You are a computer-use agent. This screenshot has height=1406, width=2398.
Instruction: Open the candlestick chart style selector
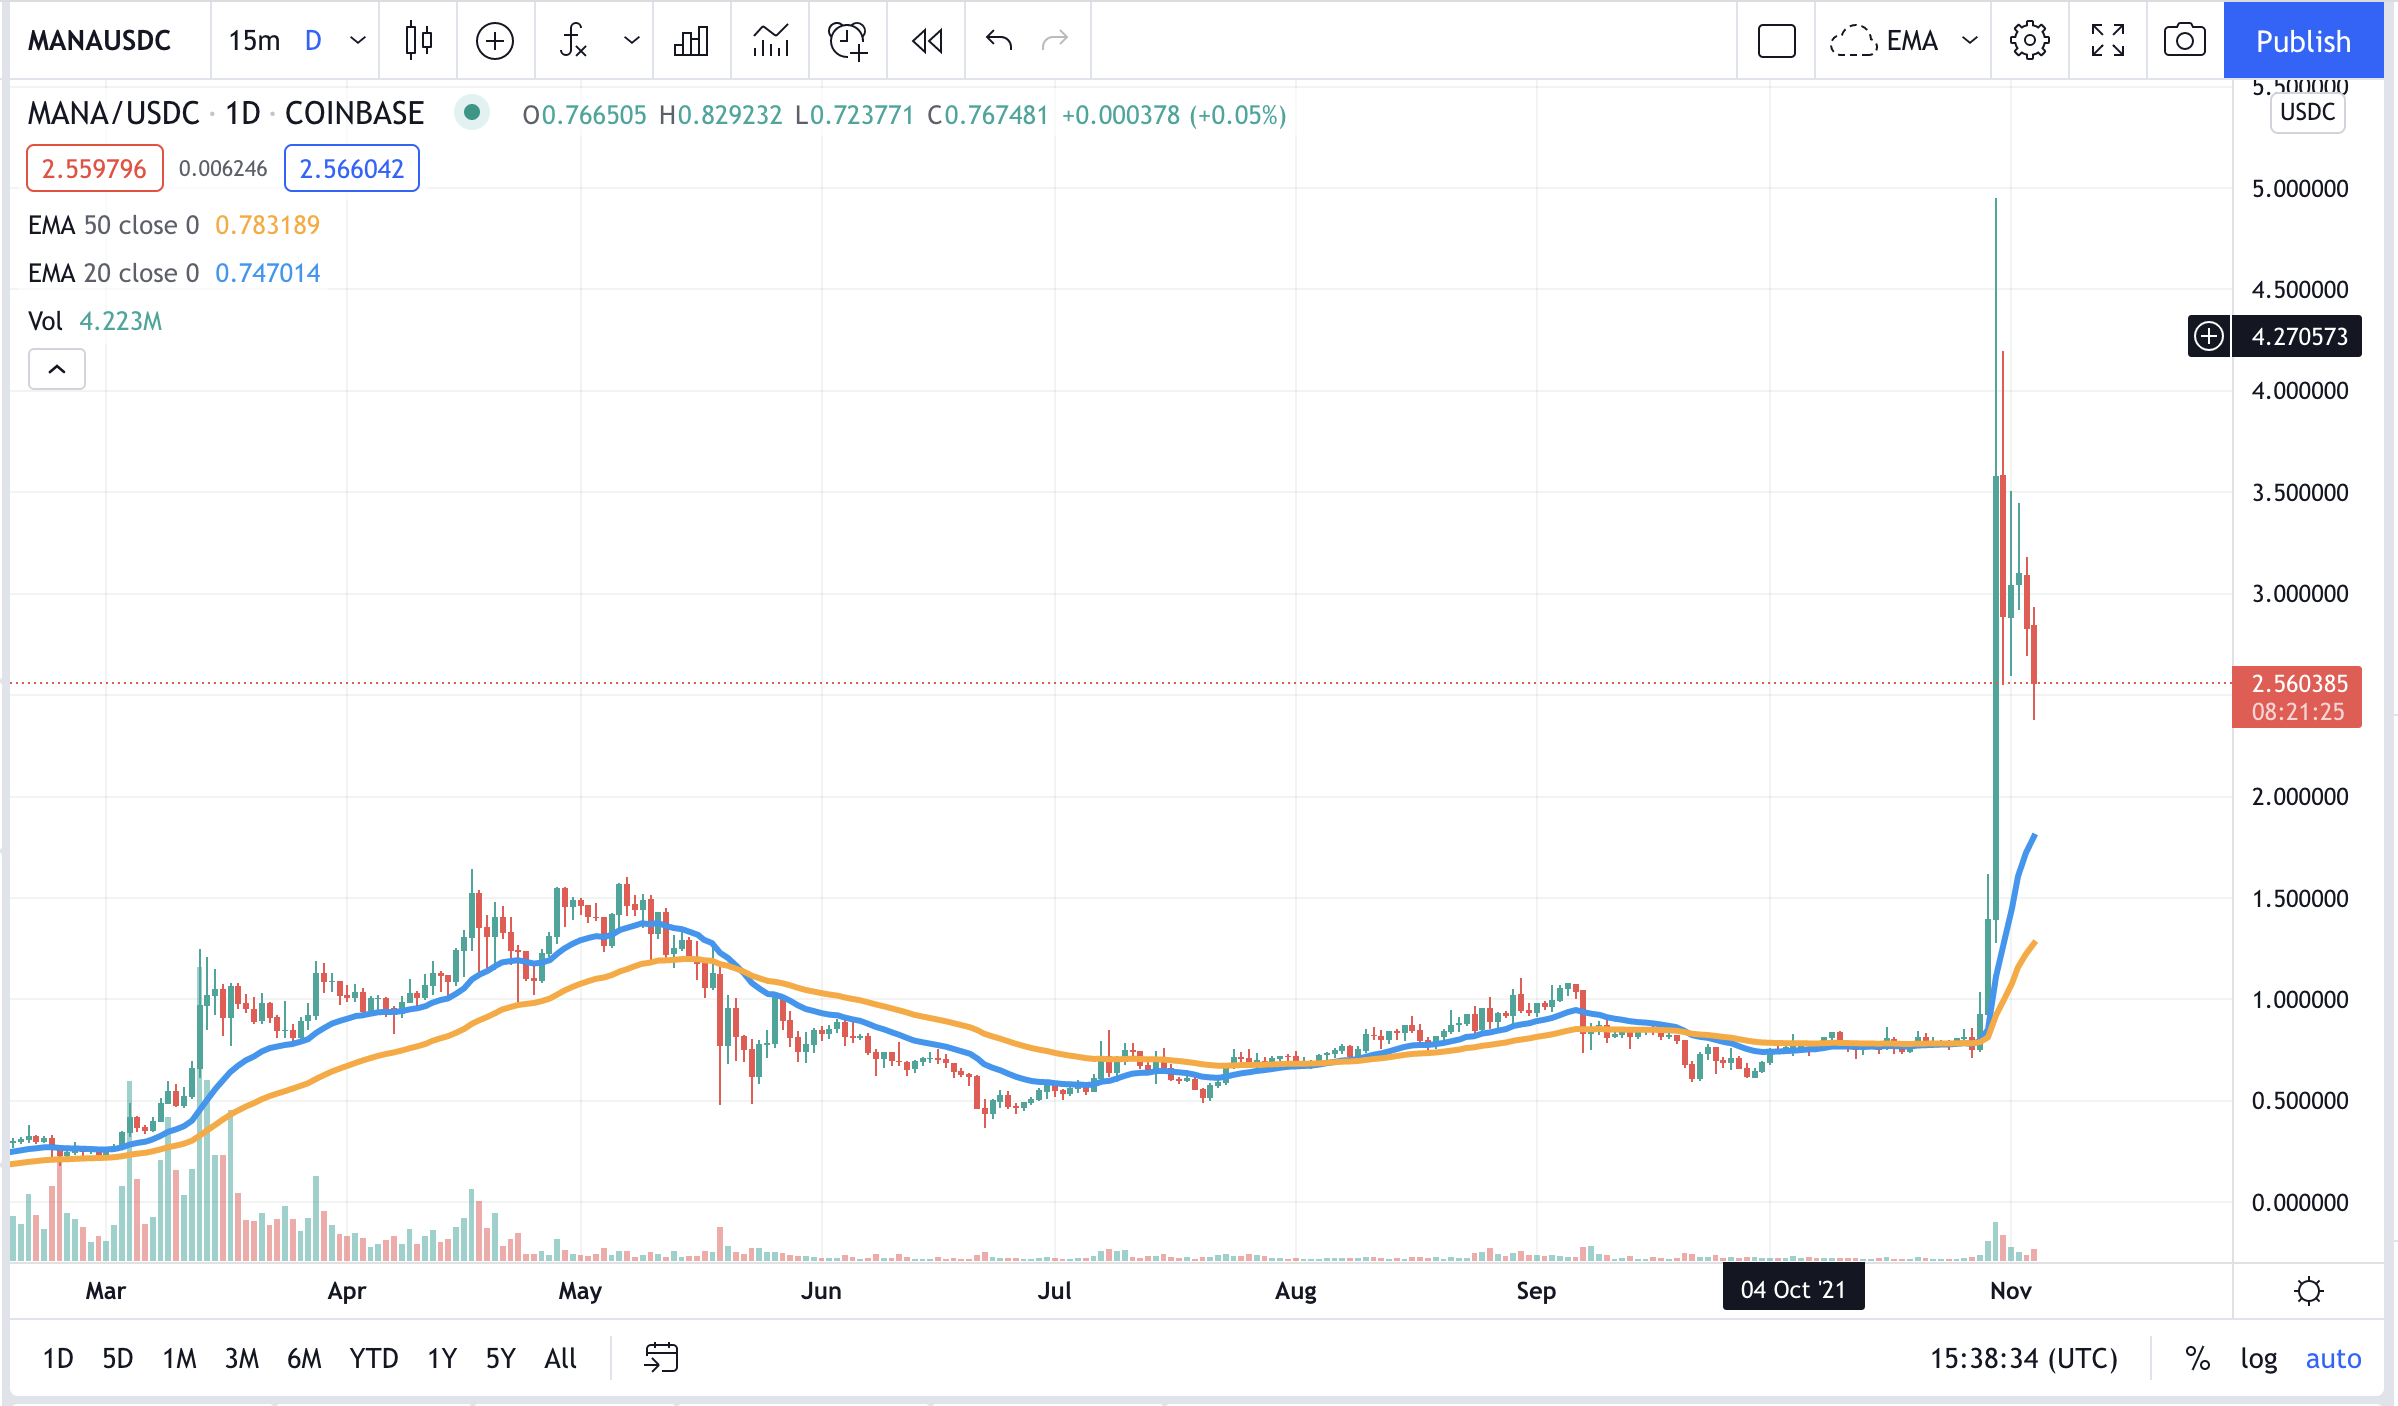coord(419,41)
